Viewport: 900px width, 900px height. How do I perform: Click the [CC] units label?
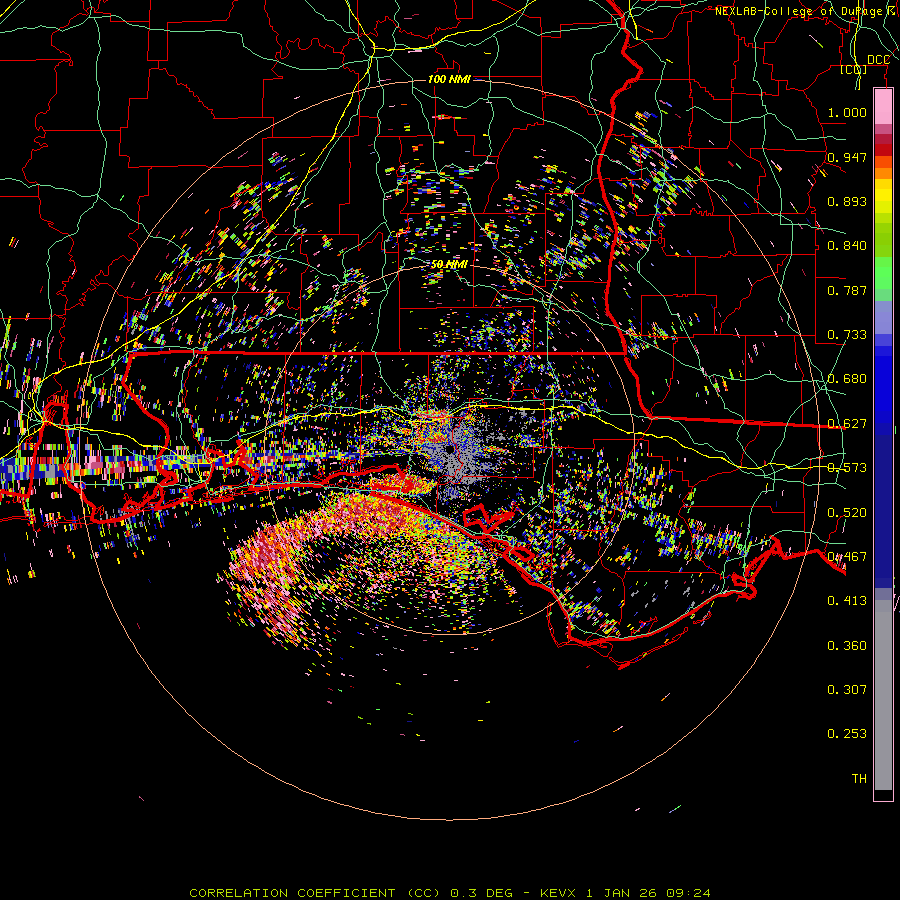pos(853,69)
